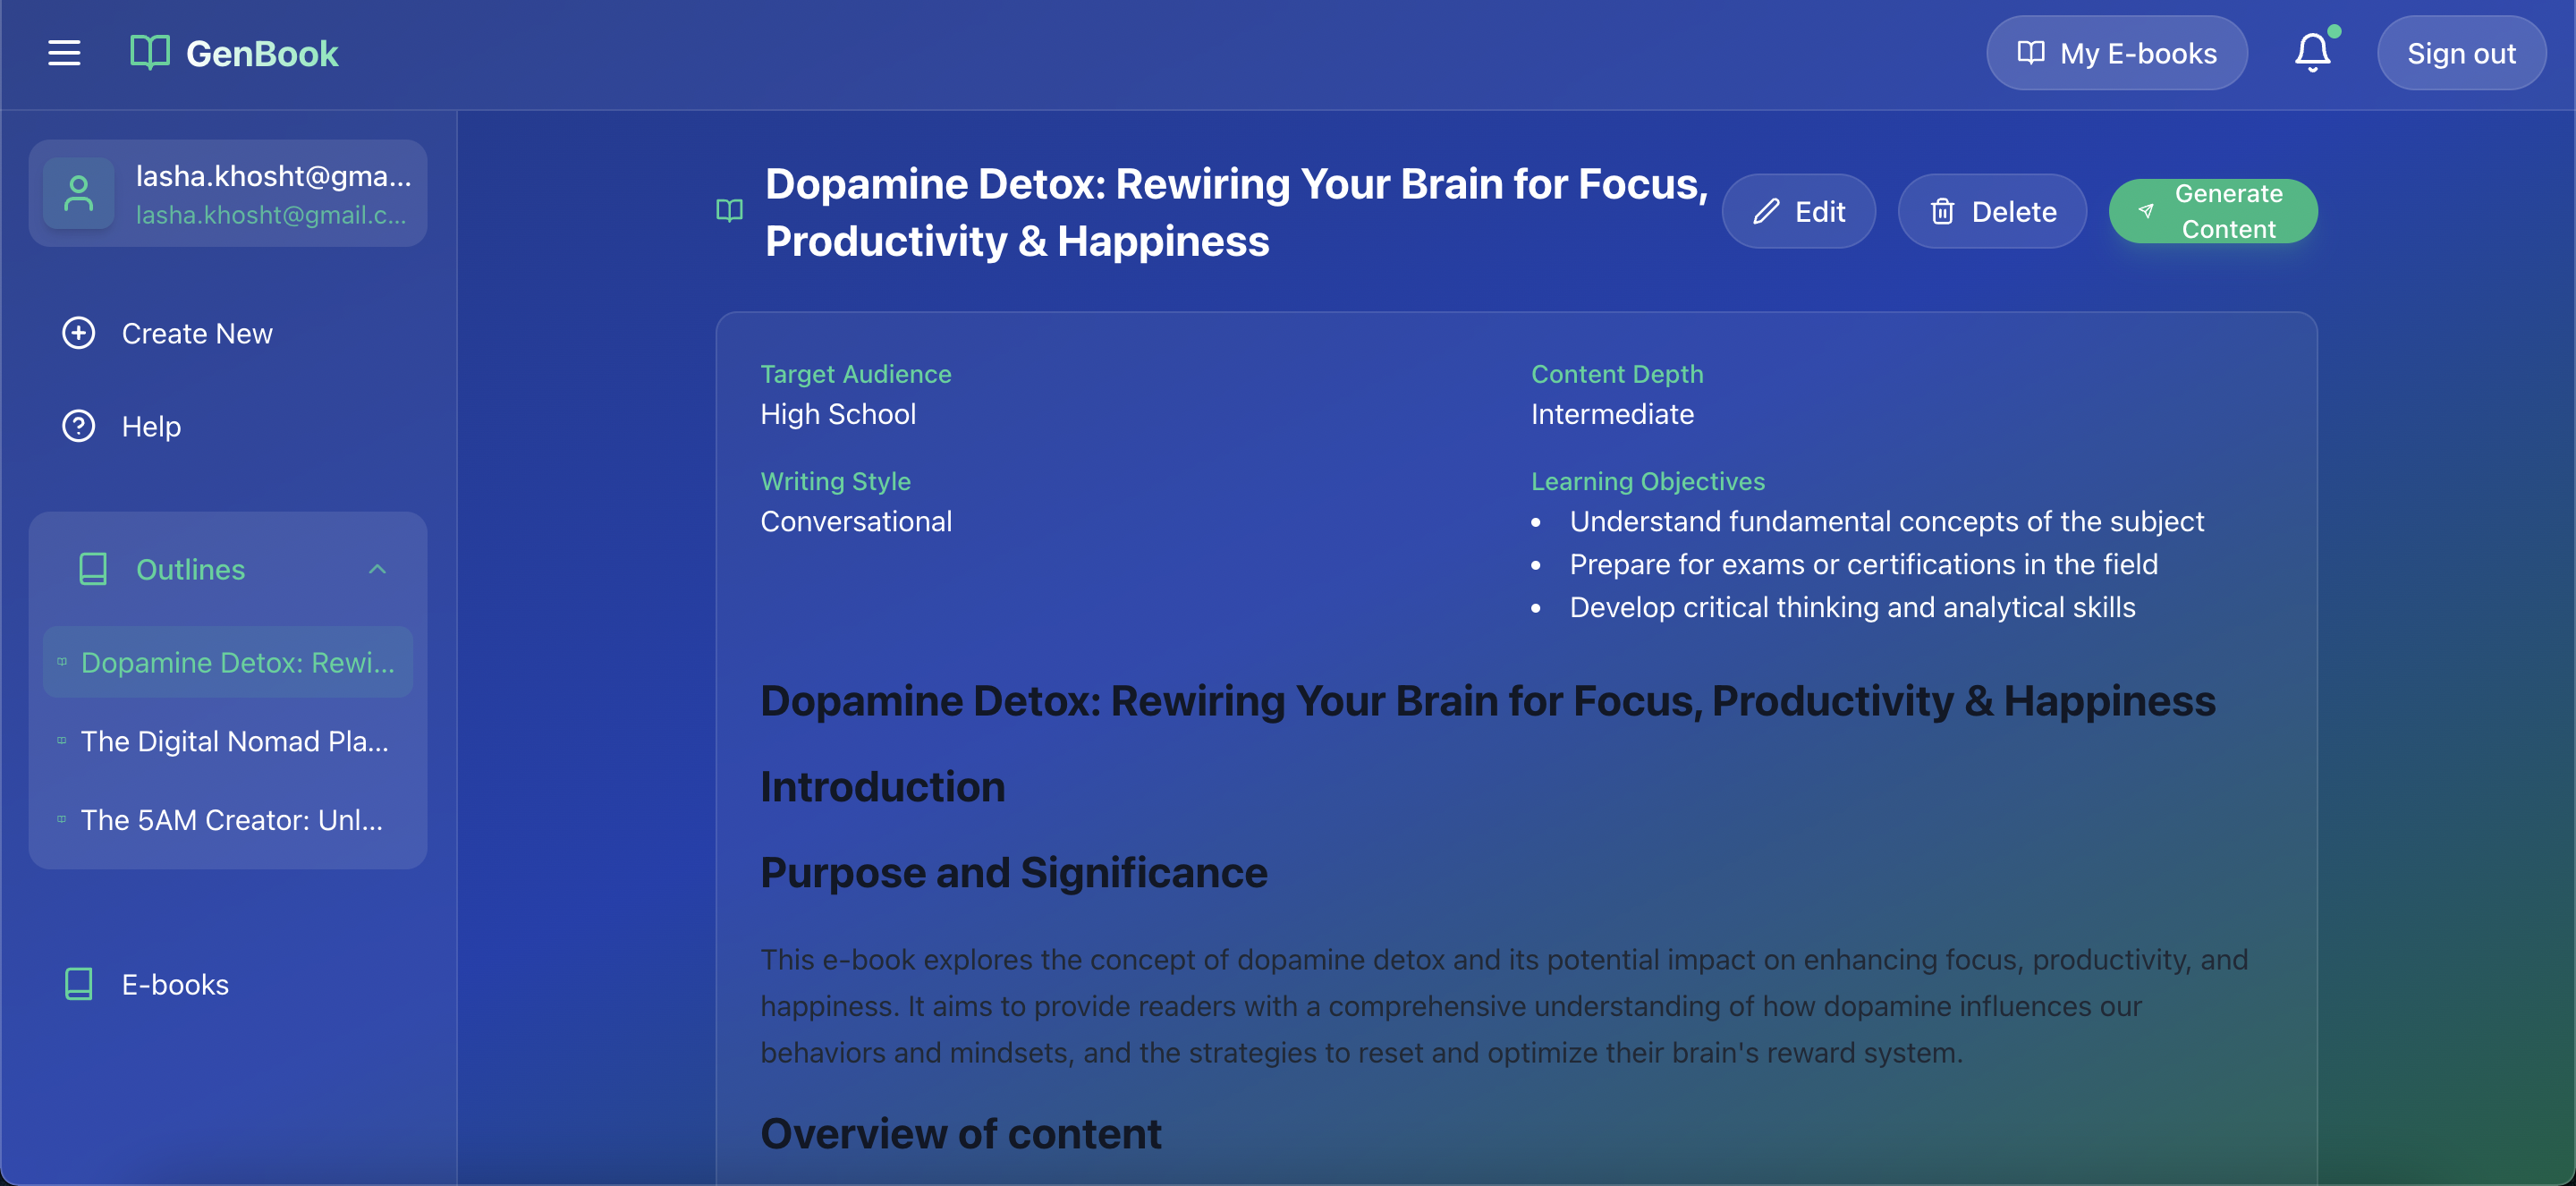The width and height of the screenshot is (2576, 1186).
Task: Open the E-books sidebar section
Action: (228, 984)
